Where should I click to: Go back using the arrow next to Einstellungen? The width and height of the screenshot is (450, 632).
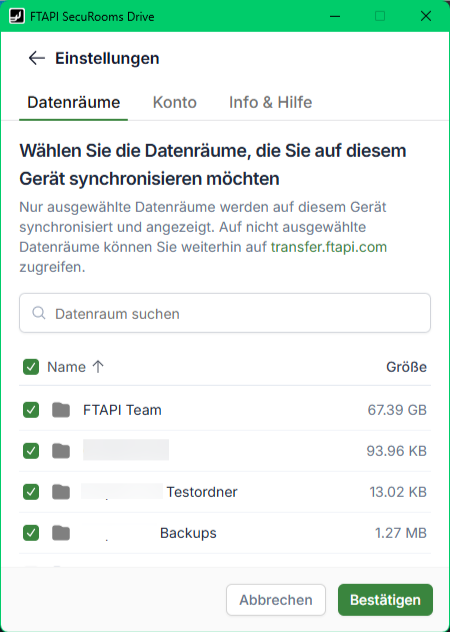click(x=36, y=58)
